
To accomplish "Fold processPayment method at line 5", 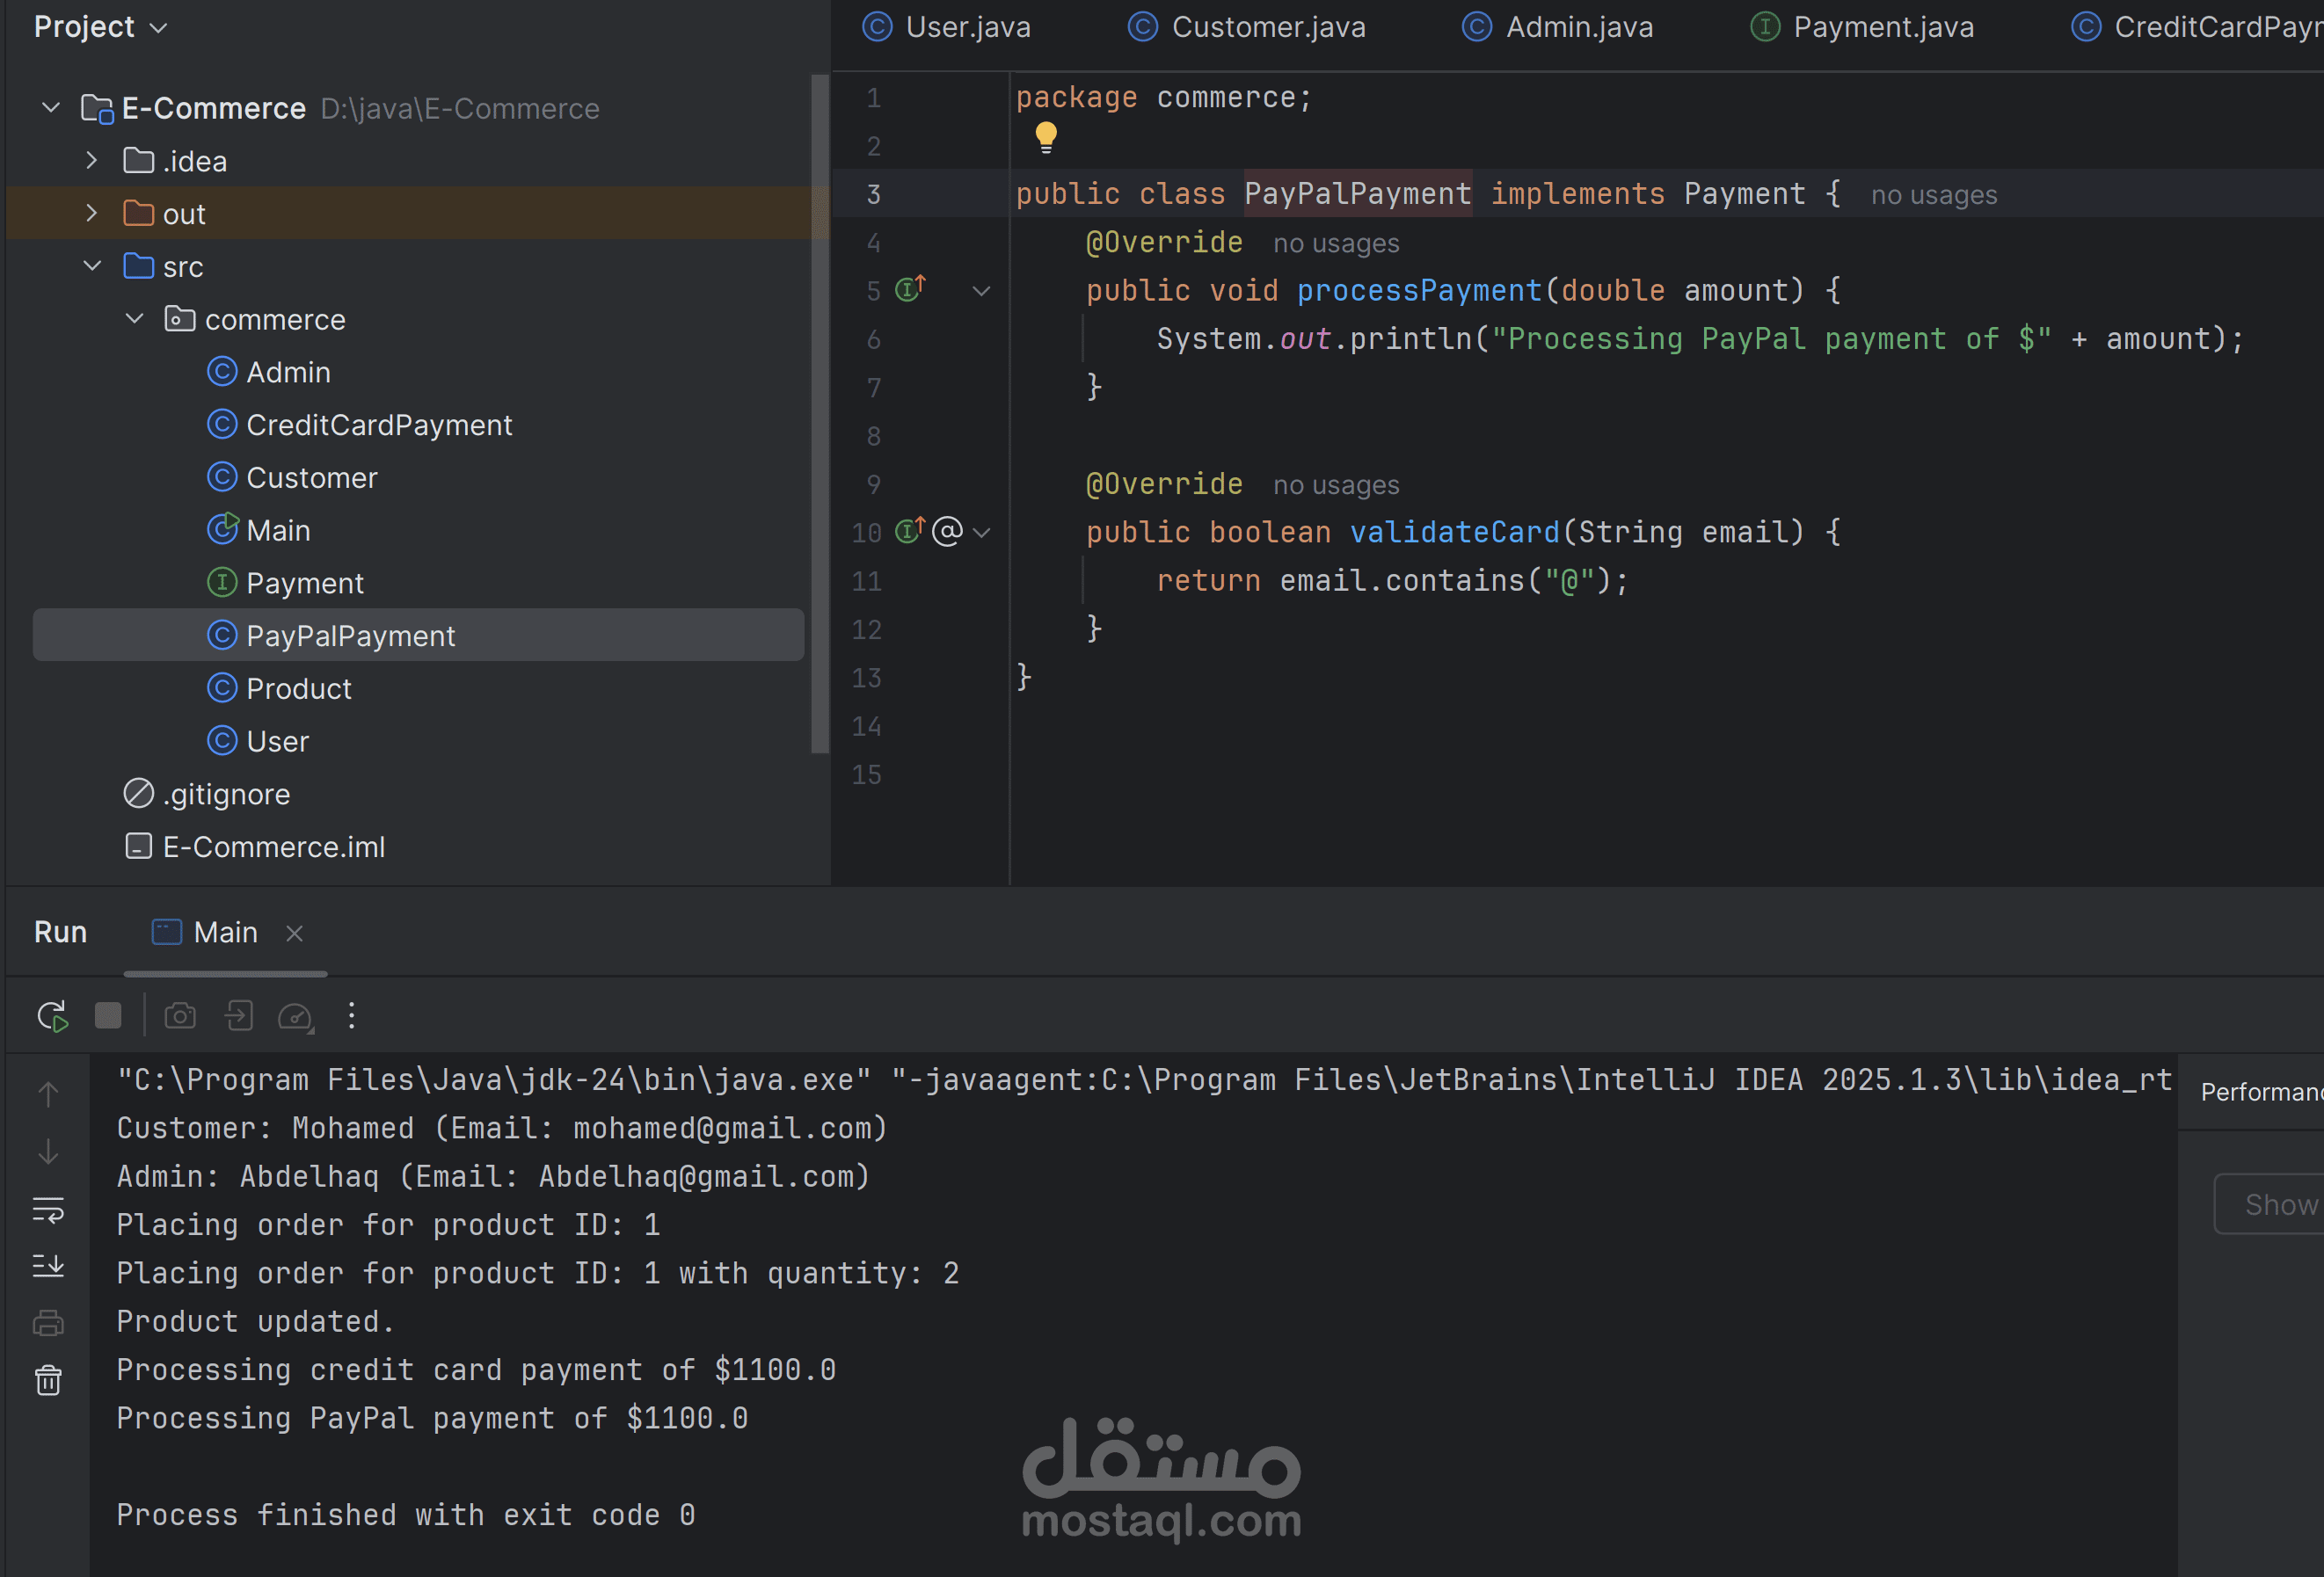I will [x=981, y=291].
